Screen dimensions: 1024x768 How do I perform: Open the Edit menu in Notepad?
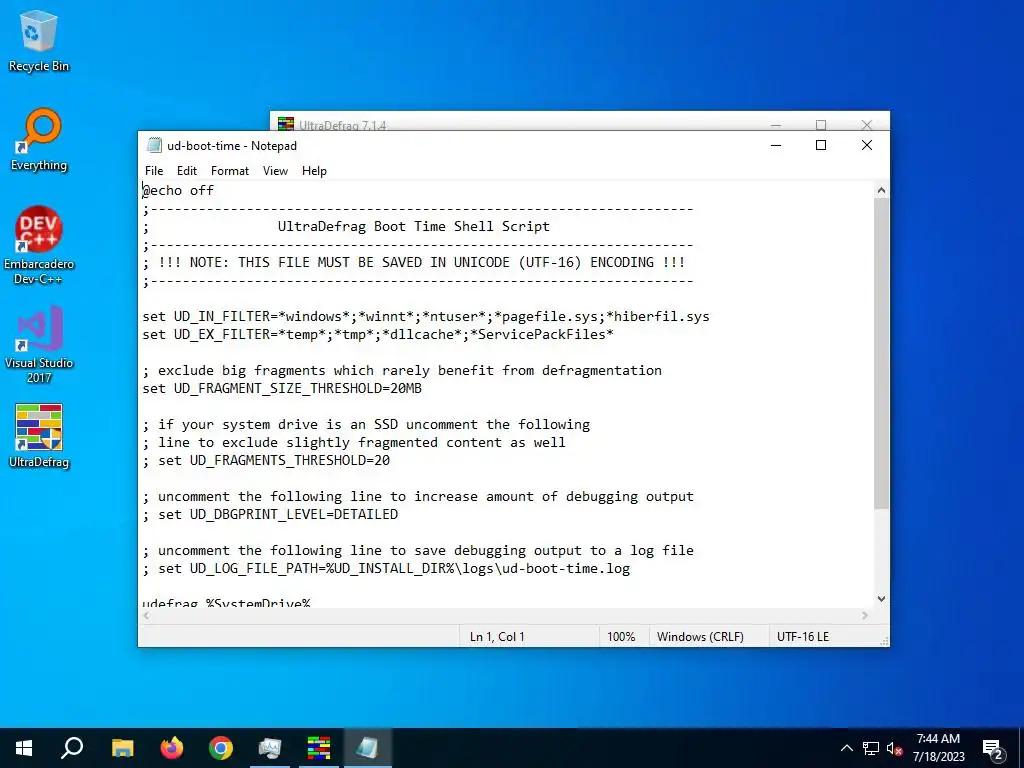pos(187,170)
